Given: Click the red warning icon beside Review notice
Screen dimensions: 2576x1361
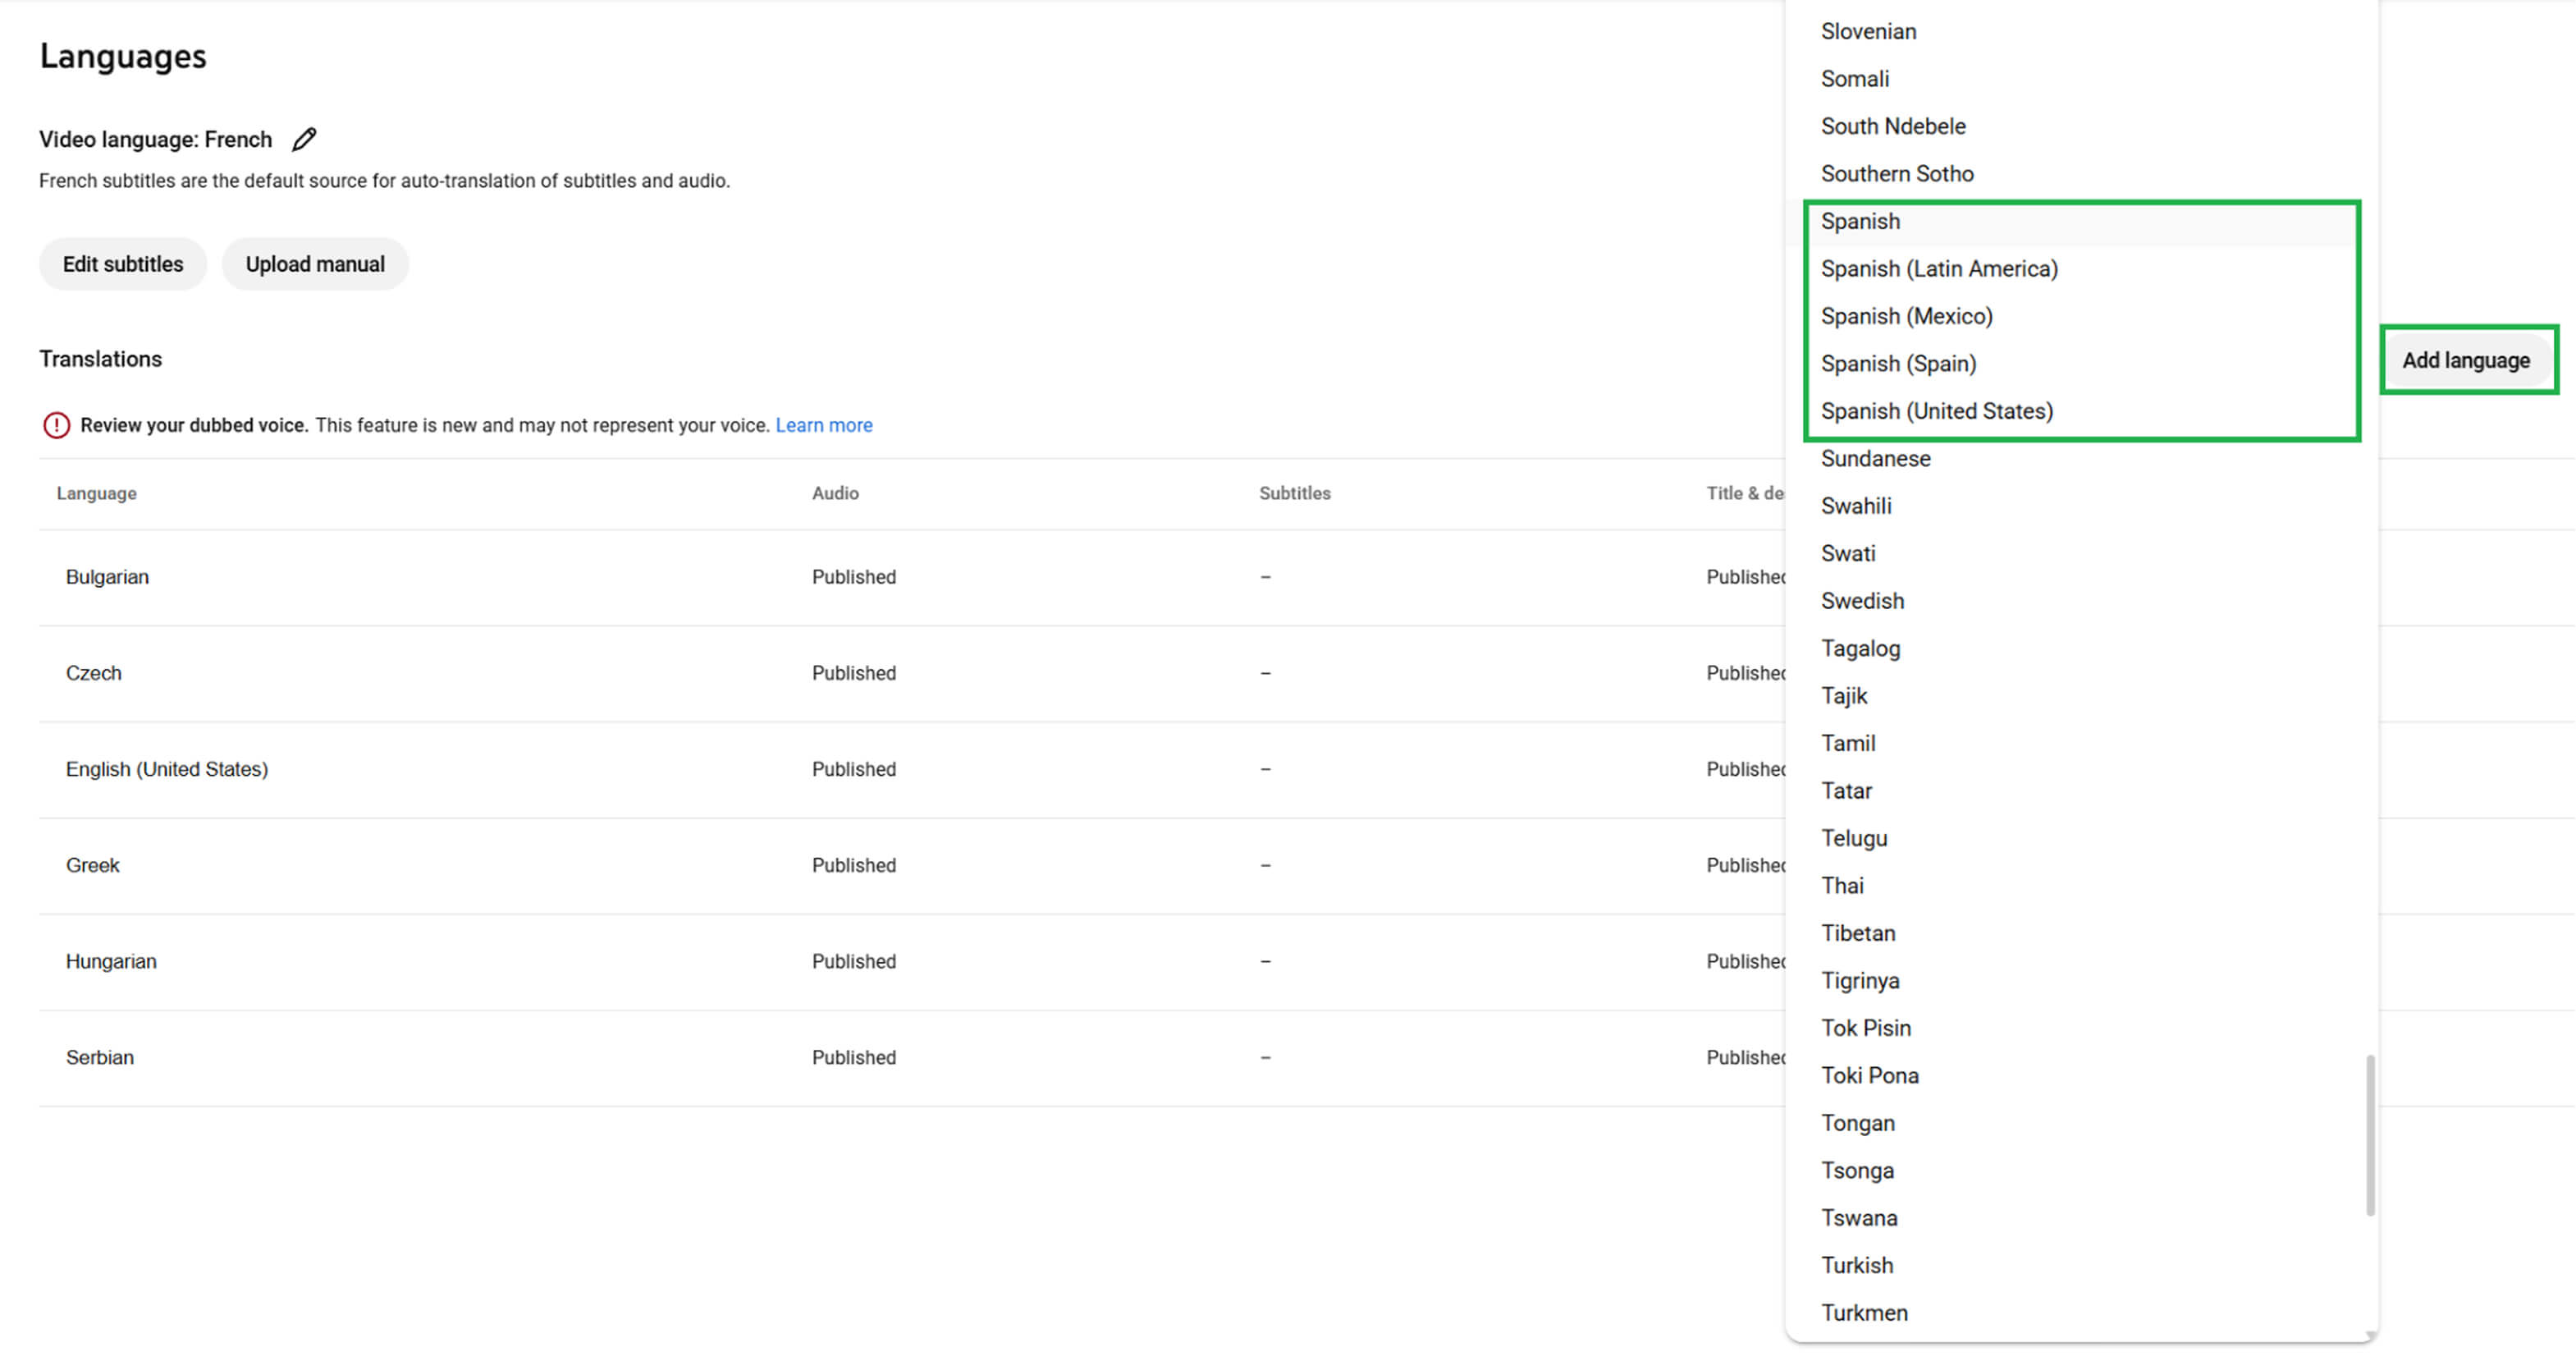Looking at the screenshot, I should click(56, 425).
